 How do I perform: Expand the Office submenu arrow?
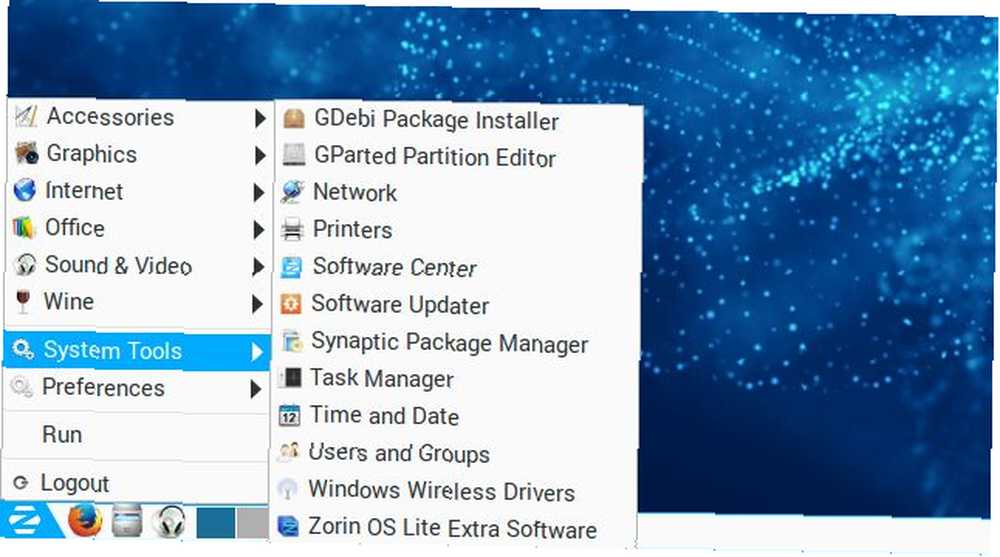[258, 230]
